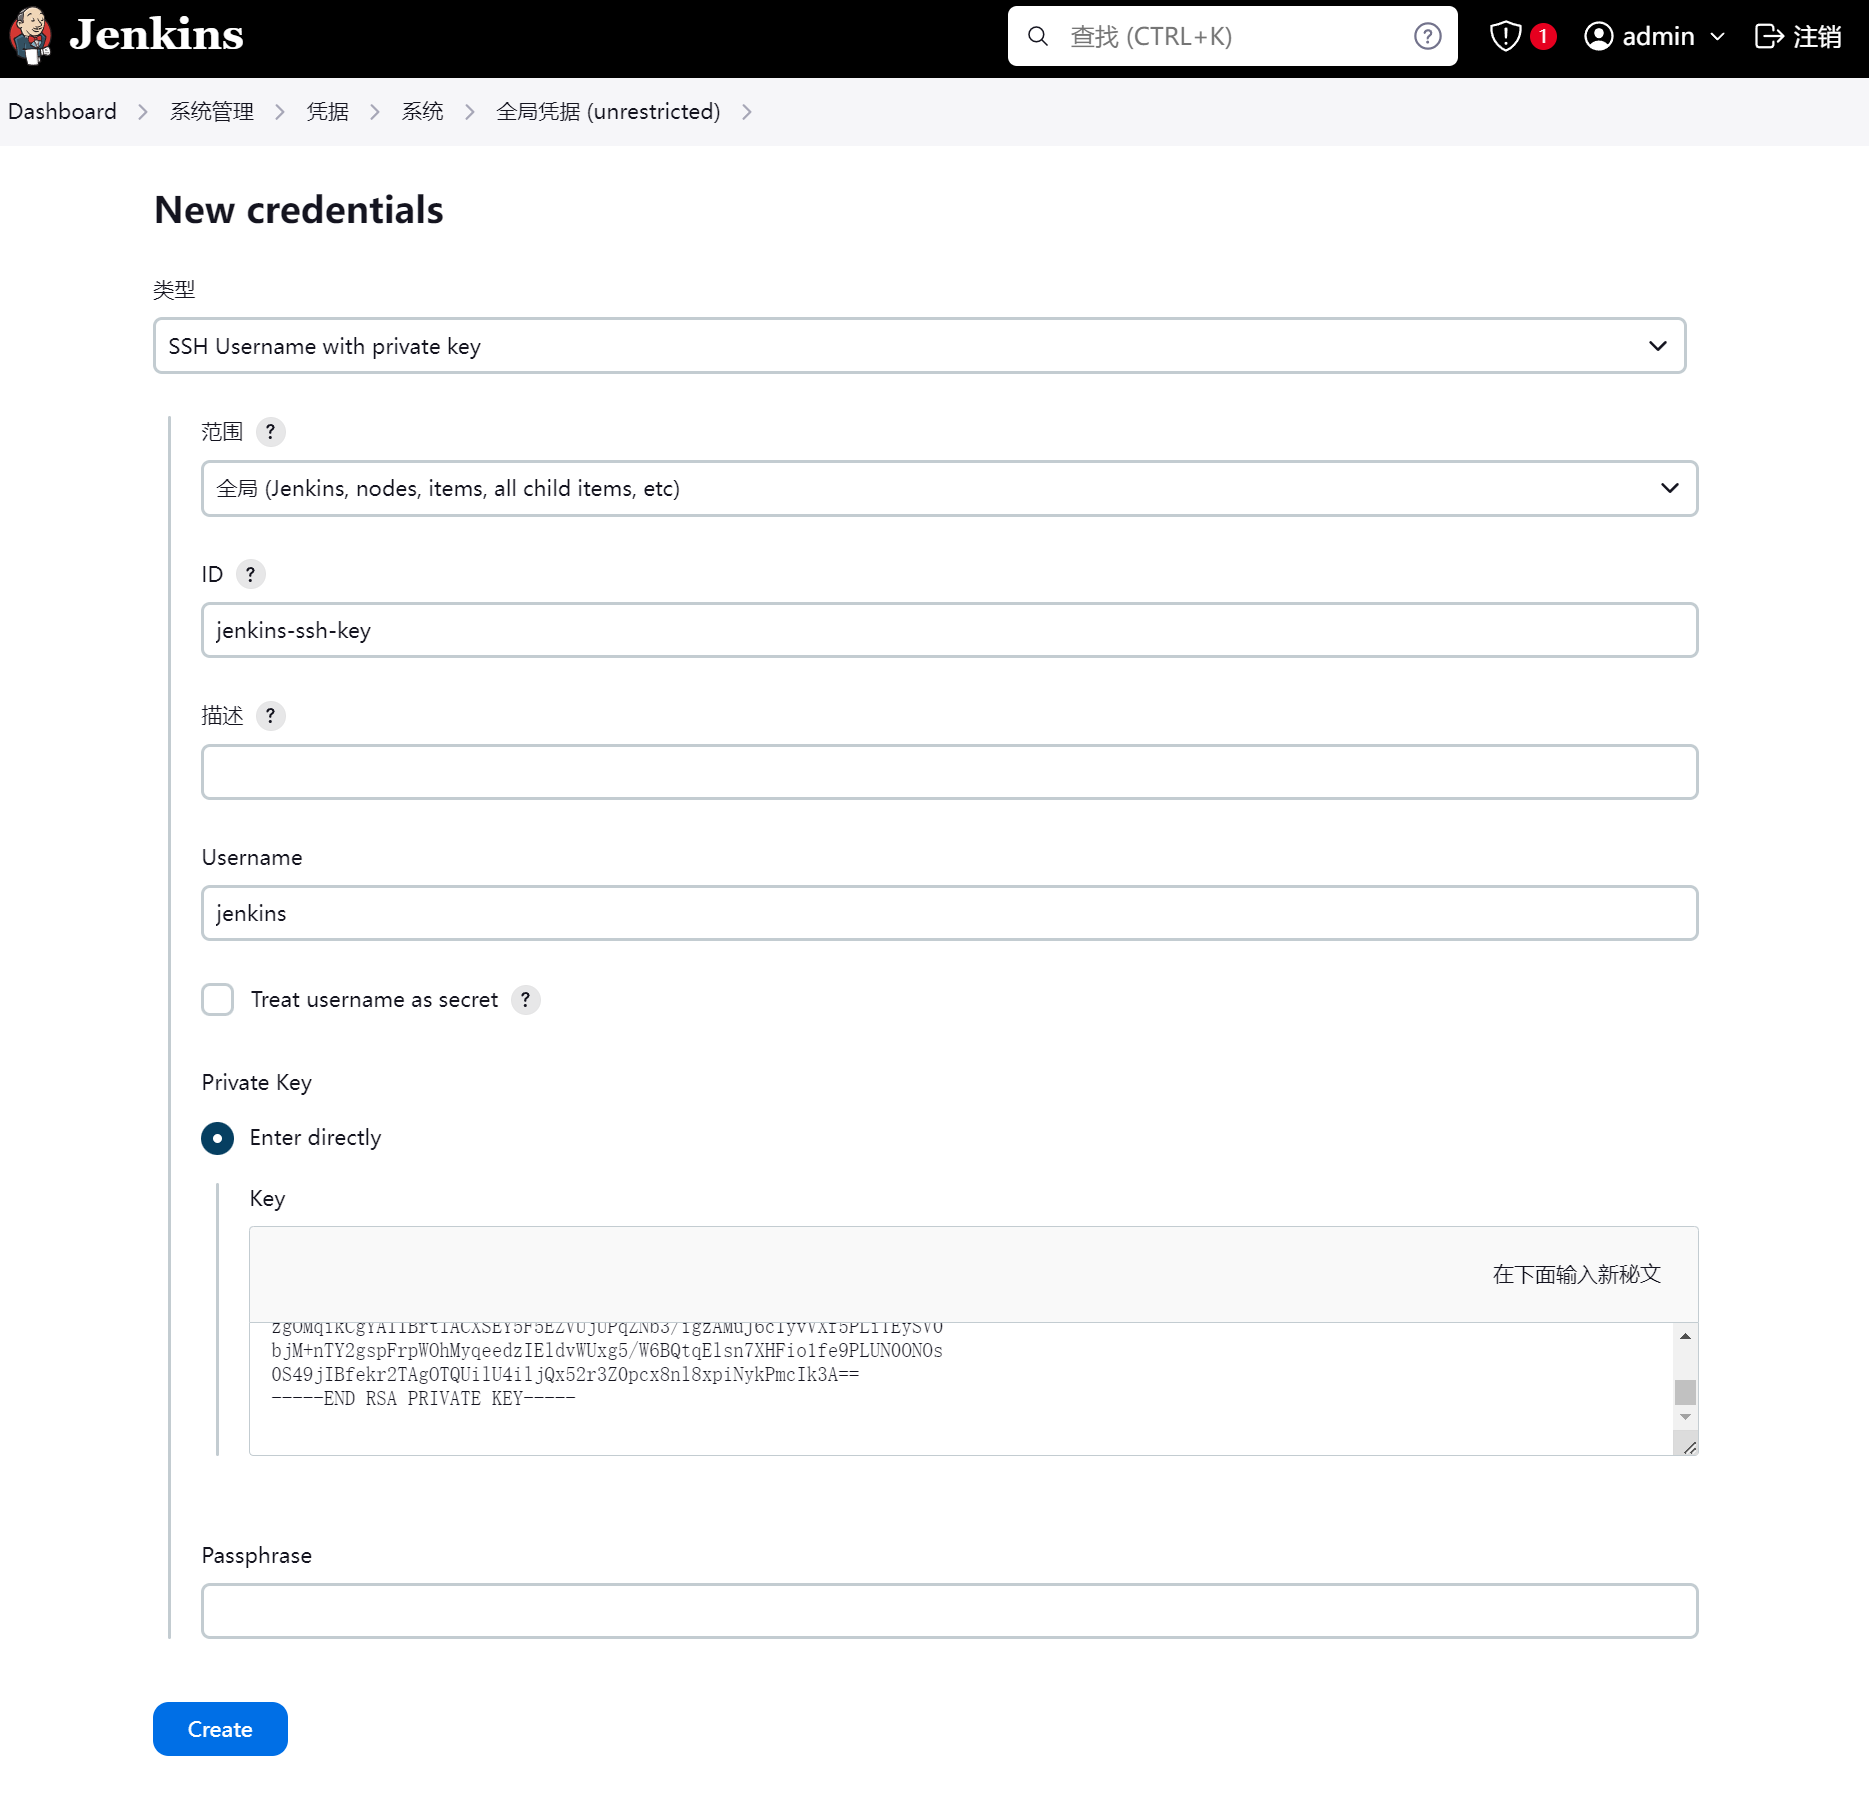This screenshot has width=1869, height=1814.
Task: Click the key textarea scrollbar thumb
Action: (x=1685, y=1391)
